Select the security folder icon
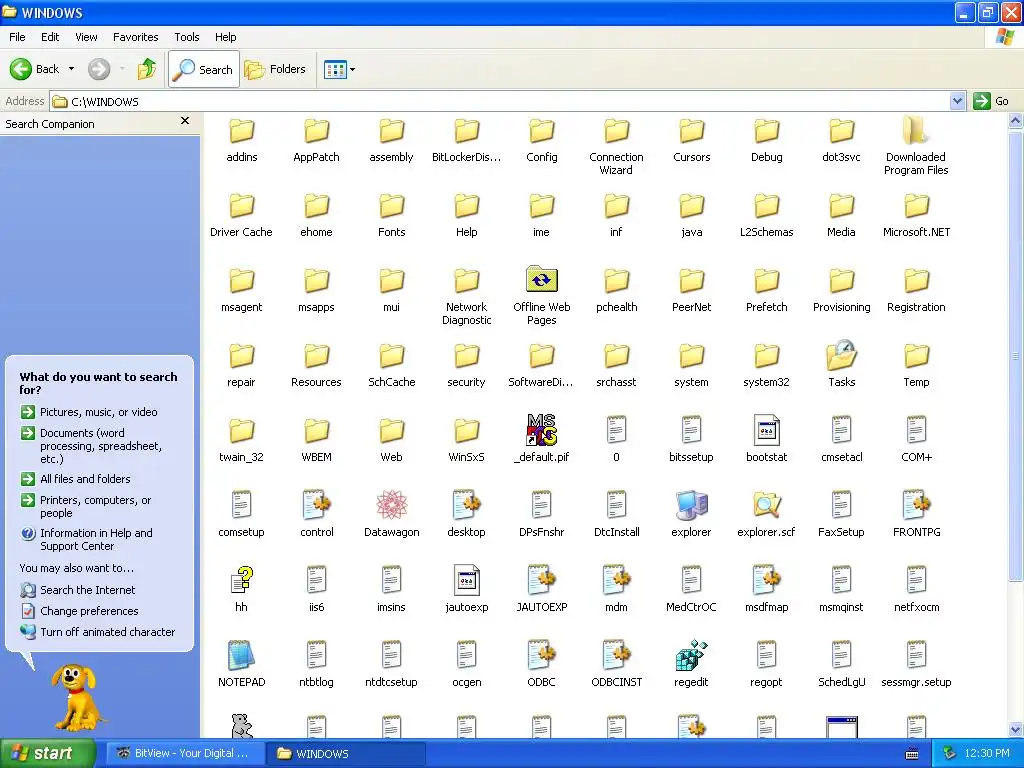The image size is (1024, 768). [466, 356]
